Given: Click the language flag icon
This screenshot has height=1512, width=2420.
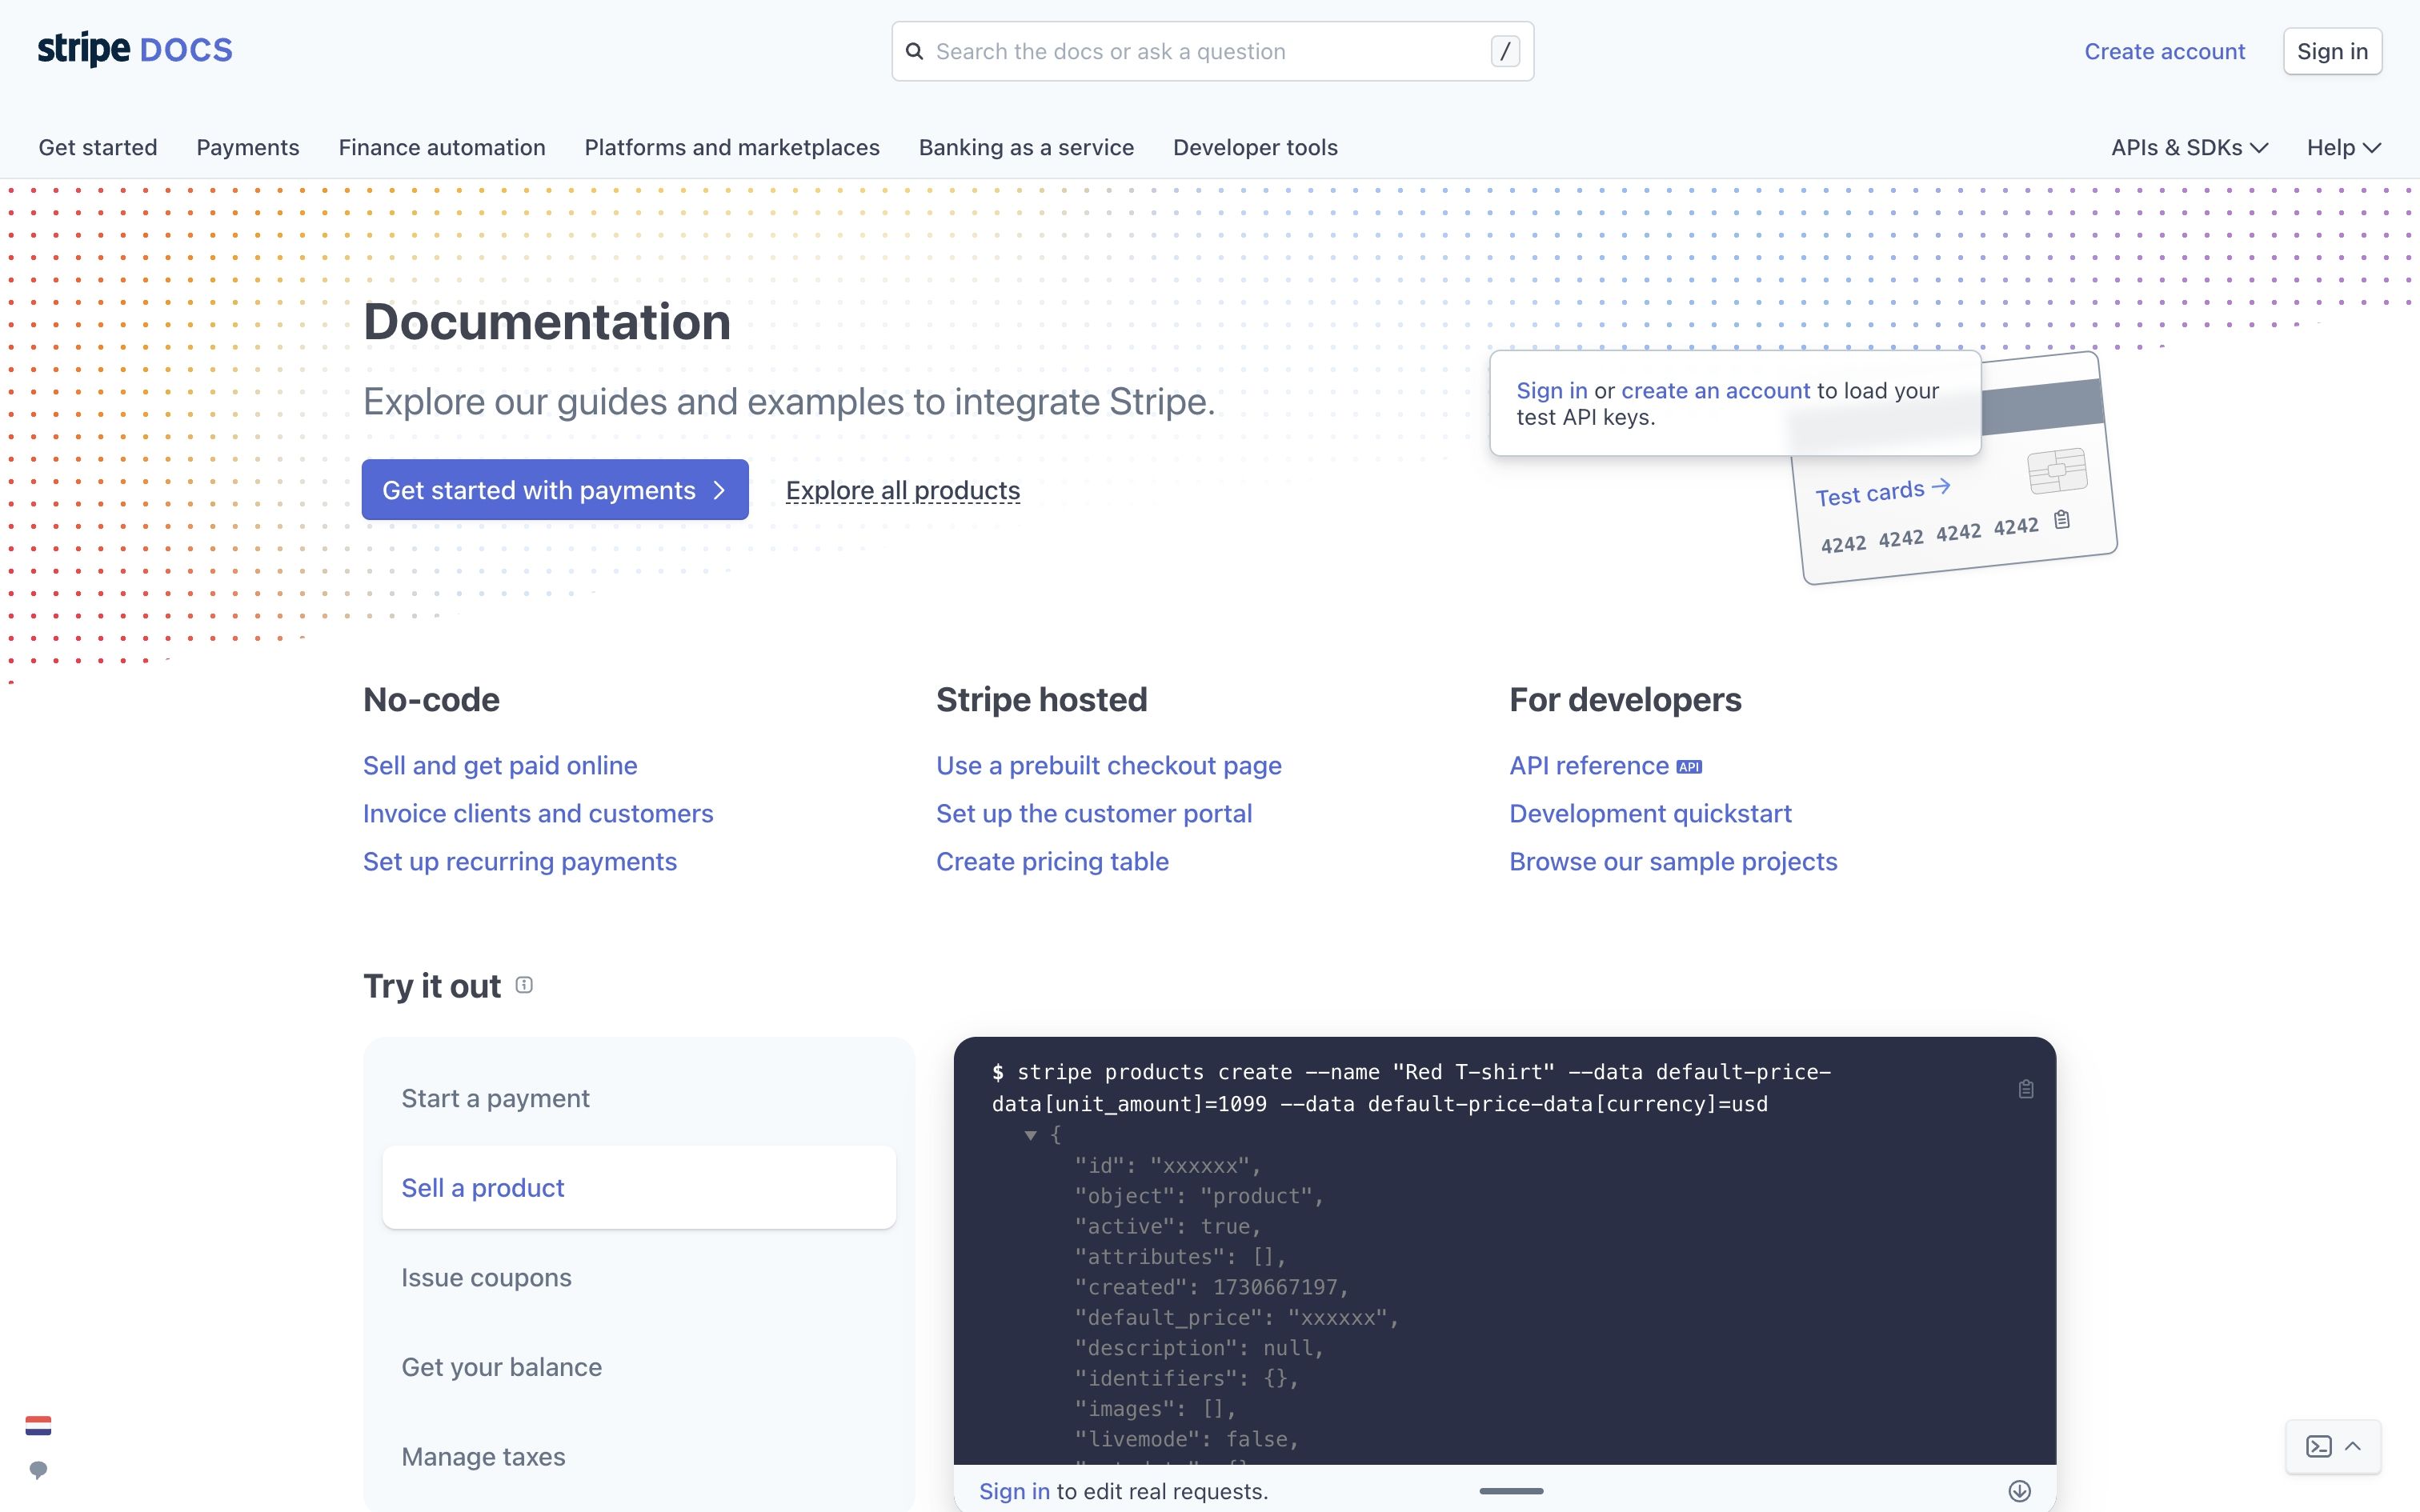Looking at the screenshot, I should 38,1426.
